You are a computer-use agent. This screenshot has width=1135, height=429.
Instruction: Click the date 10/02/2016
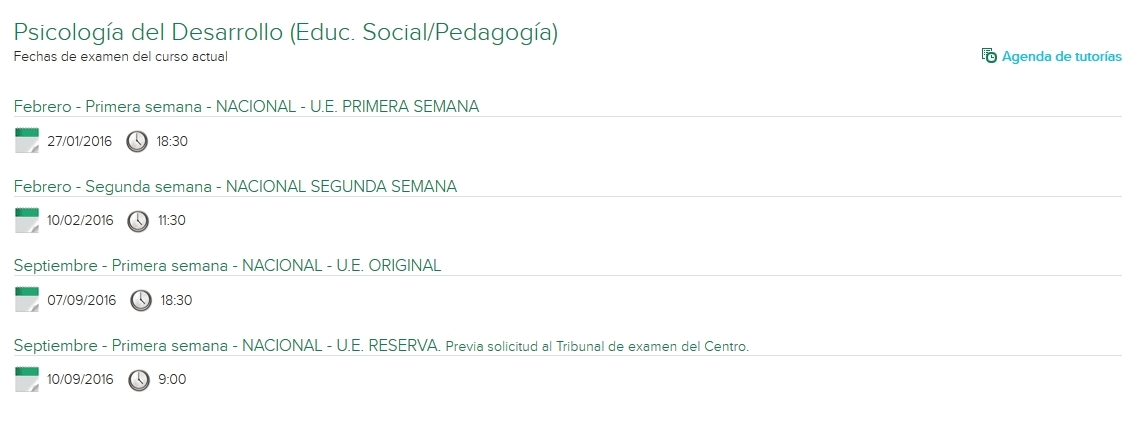pos(80,220)
